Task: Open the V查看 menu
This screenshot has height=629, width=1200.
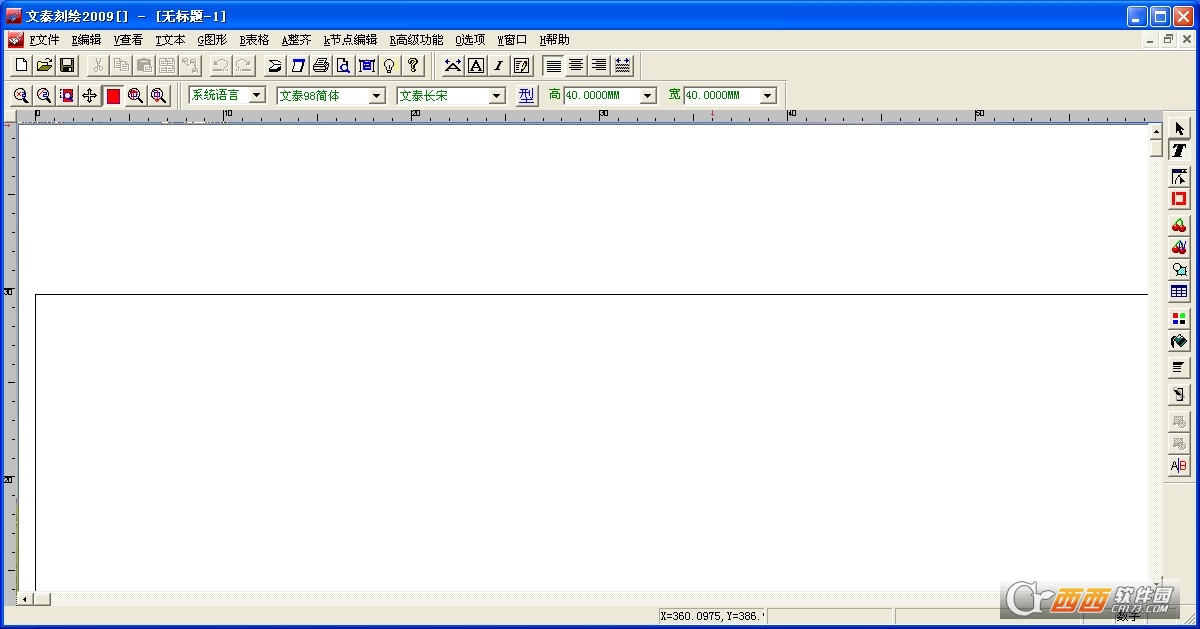Action: [x=128, y=40]
